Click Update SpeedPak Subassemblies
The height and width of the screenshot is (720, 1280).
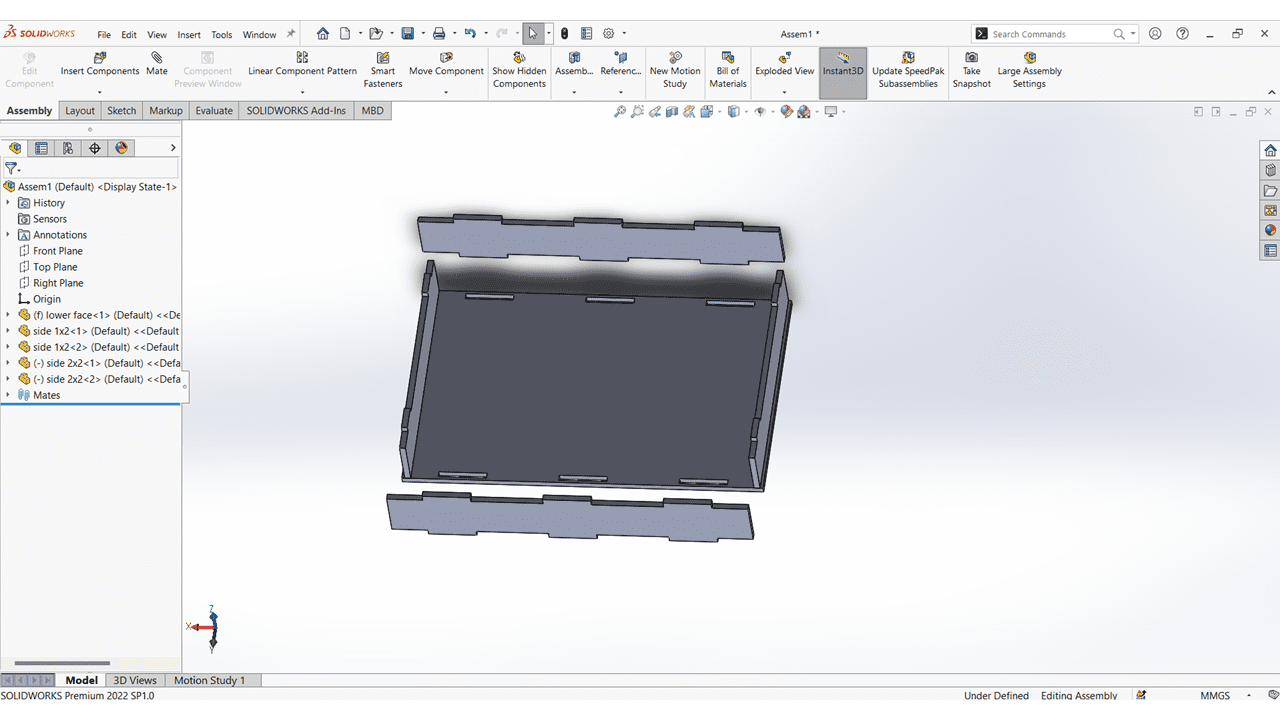(908, 70)
